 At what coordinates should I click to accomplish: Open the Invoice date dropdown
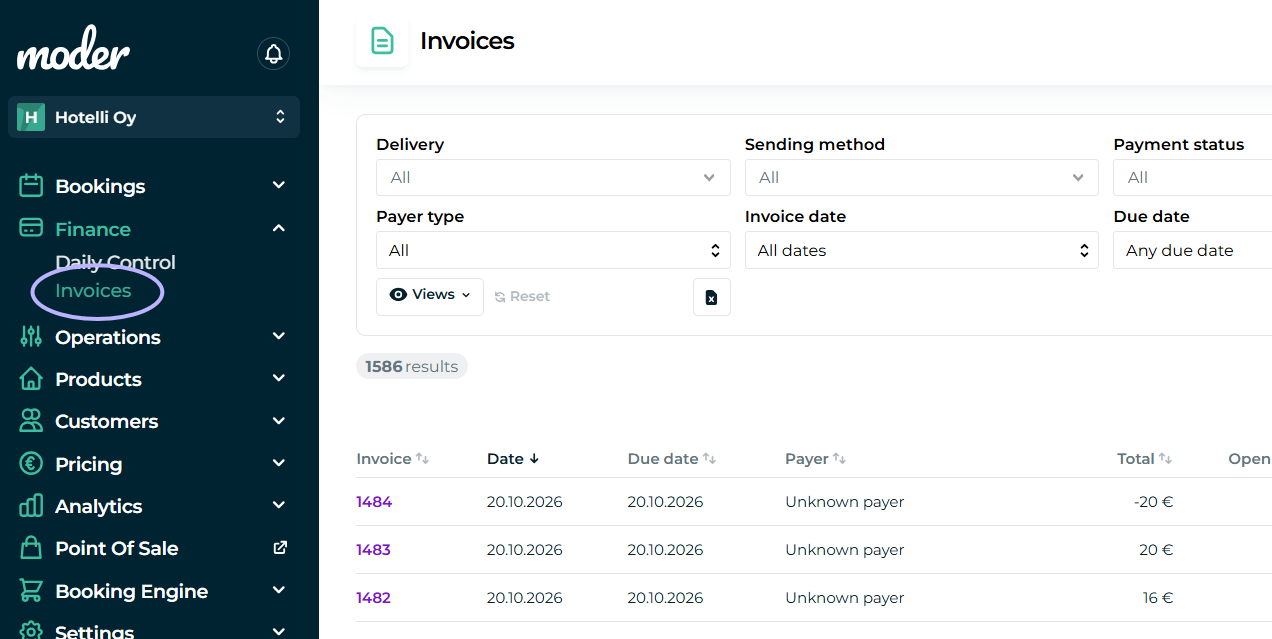922,250
